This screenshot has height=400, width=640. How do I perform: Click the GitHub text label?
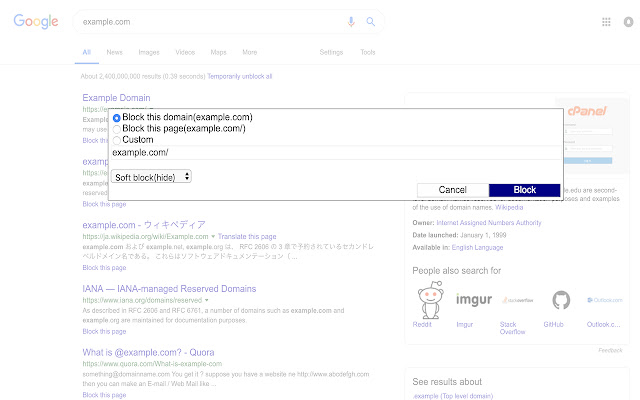(553, 324)
